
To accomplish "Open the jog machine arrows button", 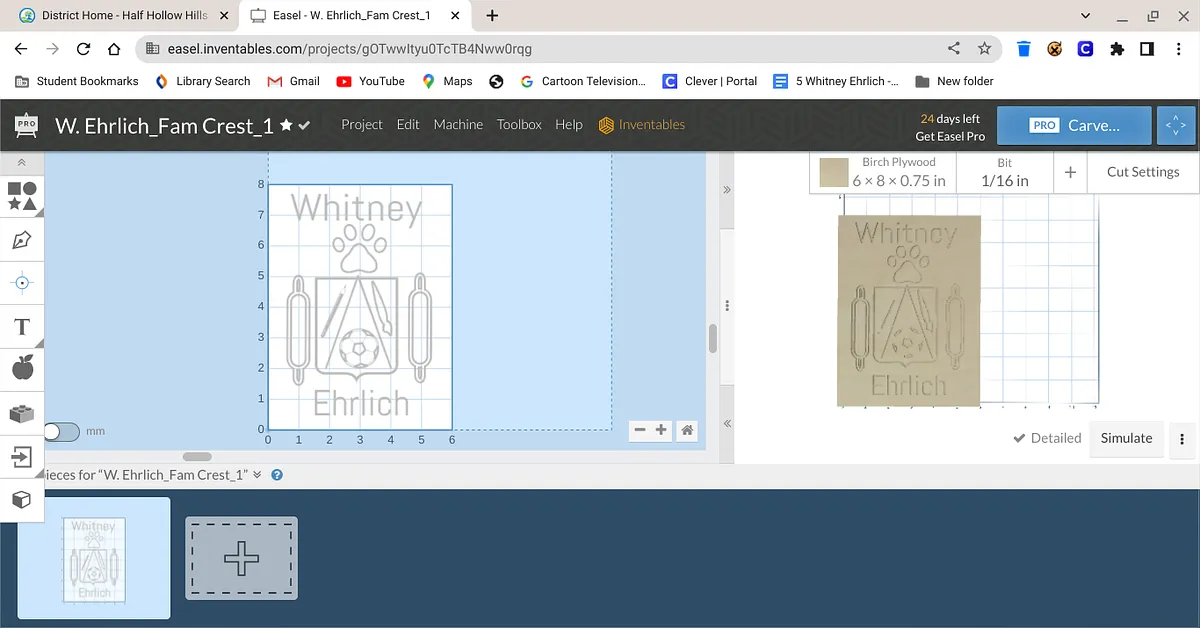I will (x=1175, y=125).
